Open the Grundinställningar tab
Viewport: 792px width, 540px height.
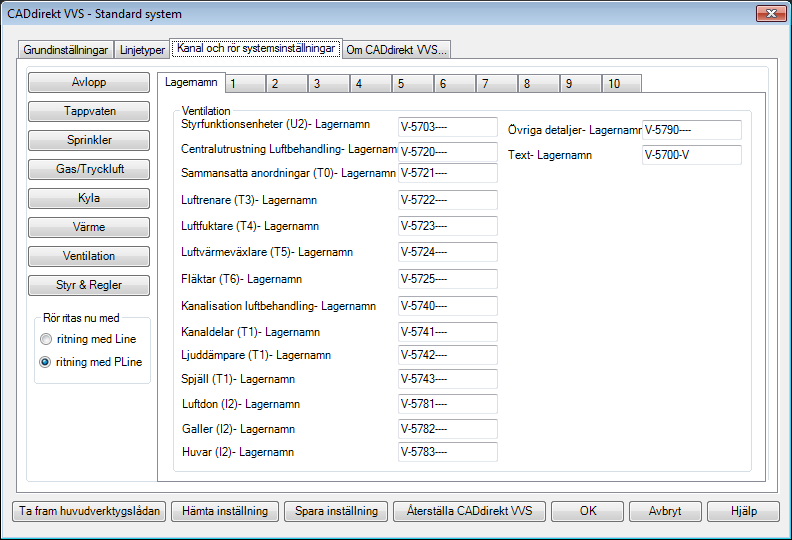point(66,50)
